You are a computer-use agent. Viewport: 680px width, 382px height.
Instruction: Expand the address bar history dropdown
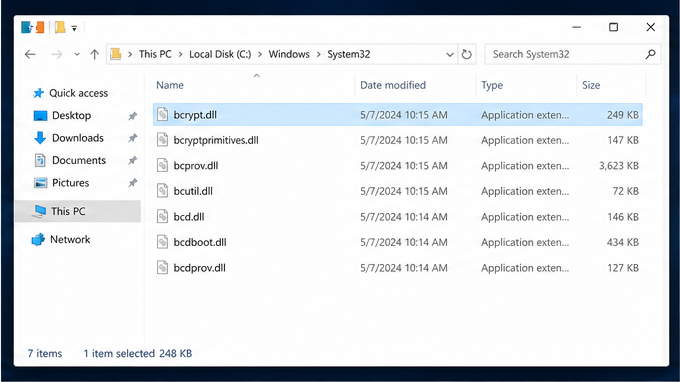coord(450,55)
